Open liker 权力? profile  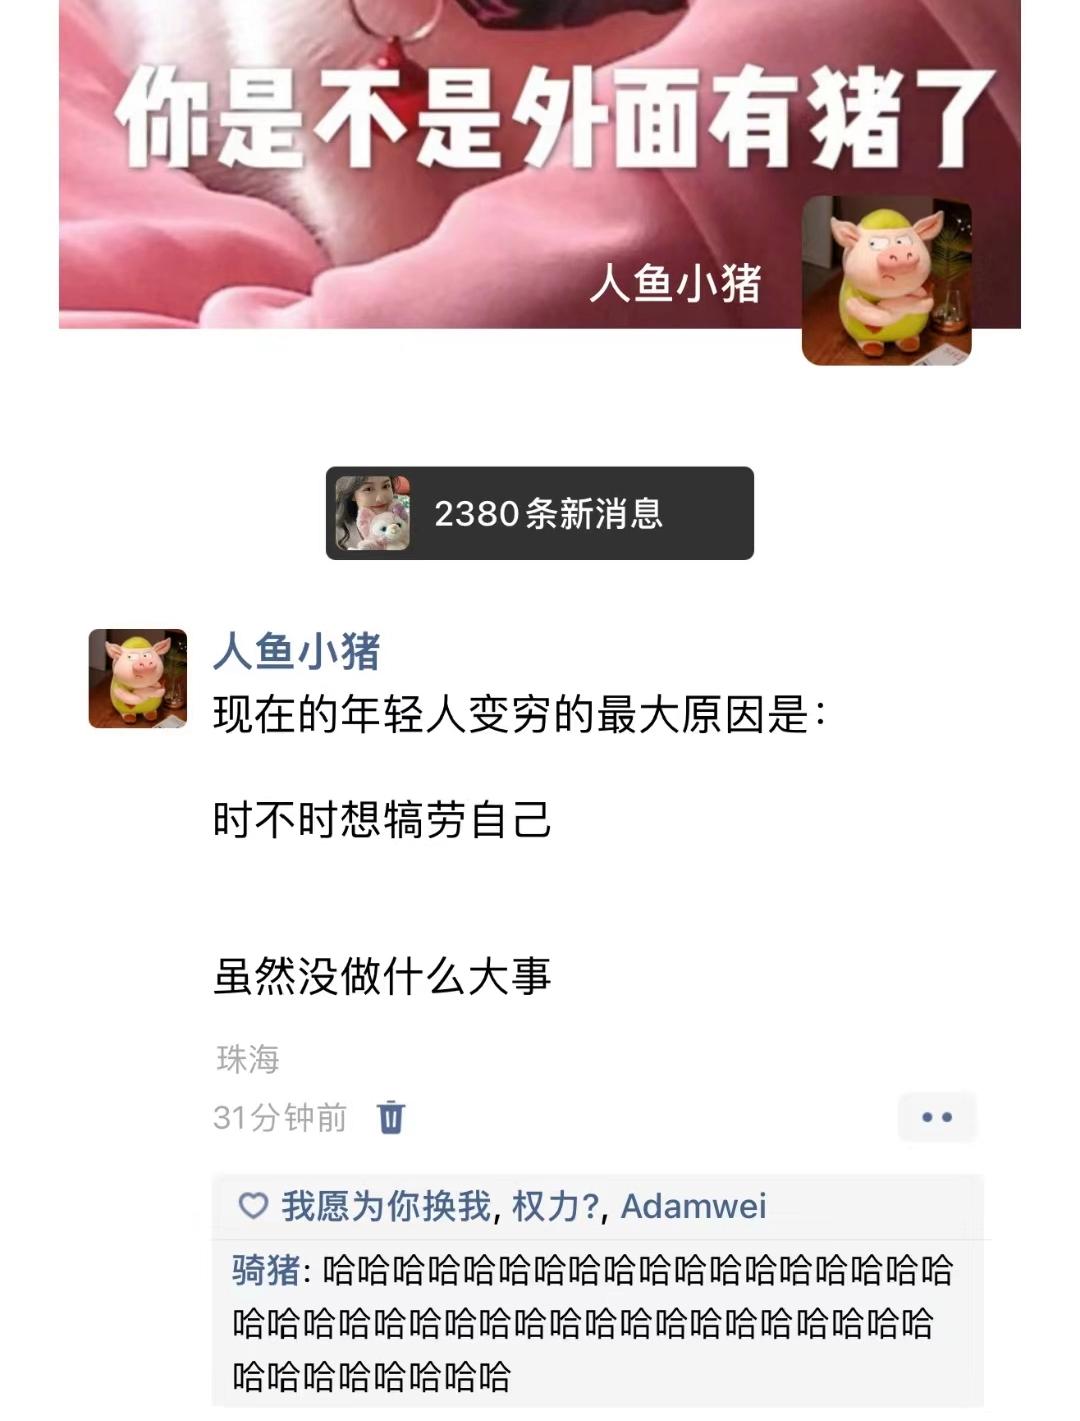(556, 1206)
